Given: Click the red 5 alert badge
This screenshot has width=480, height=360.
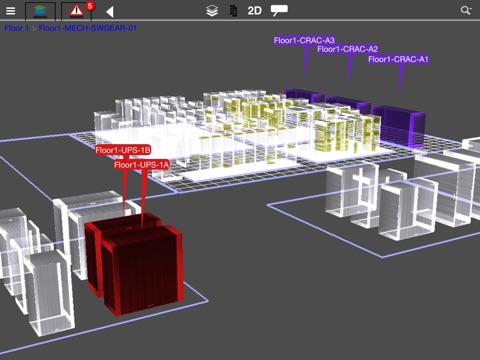Looking at the screenshot, I should 90,6.
